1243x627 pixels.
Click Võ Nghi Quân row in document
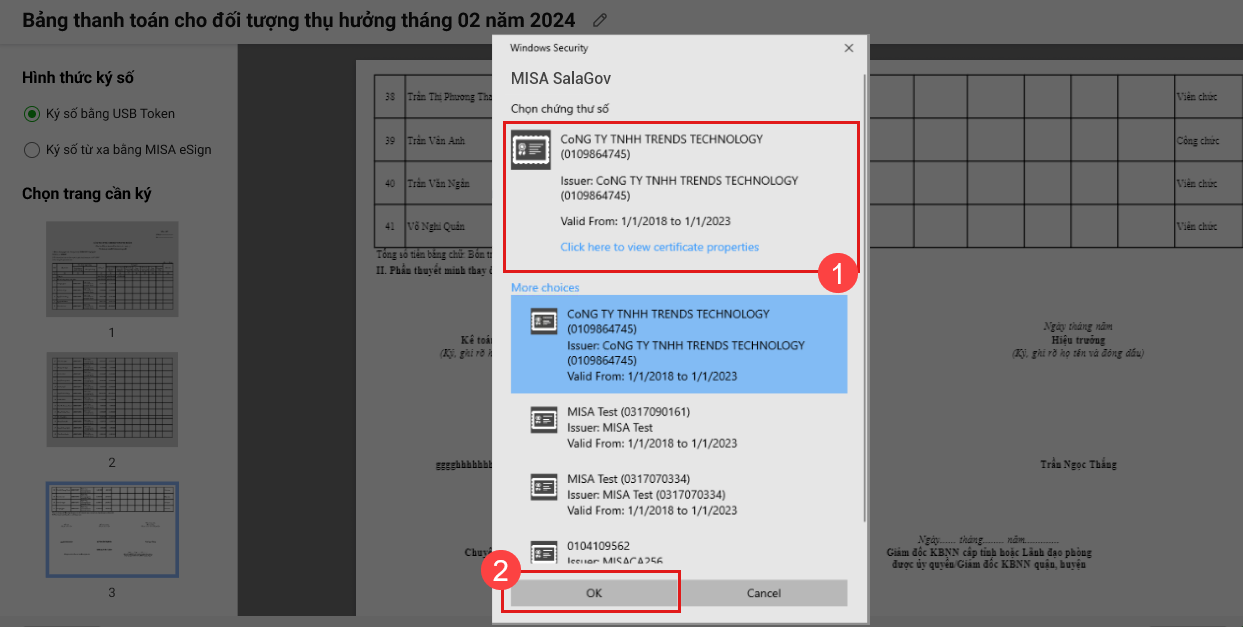[436, 227]
